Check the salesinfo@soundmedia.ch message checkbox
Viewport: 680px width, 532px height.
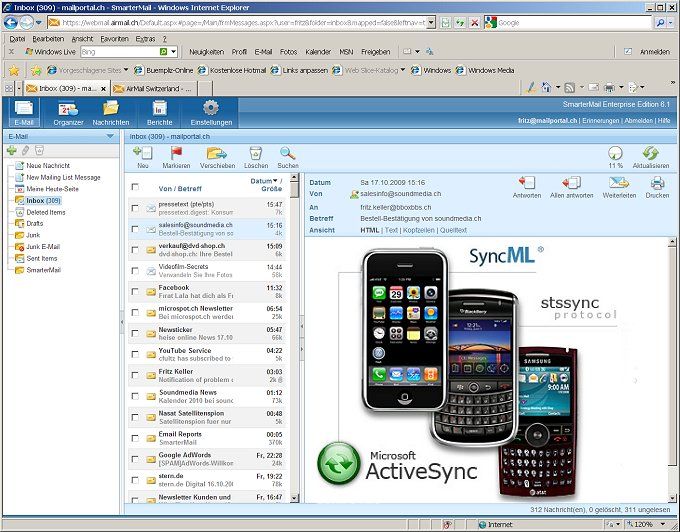point(135,229)
